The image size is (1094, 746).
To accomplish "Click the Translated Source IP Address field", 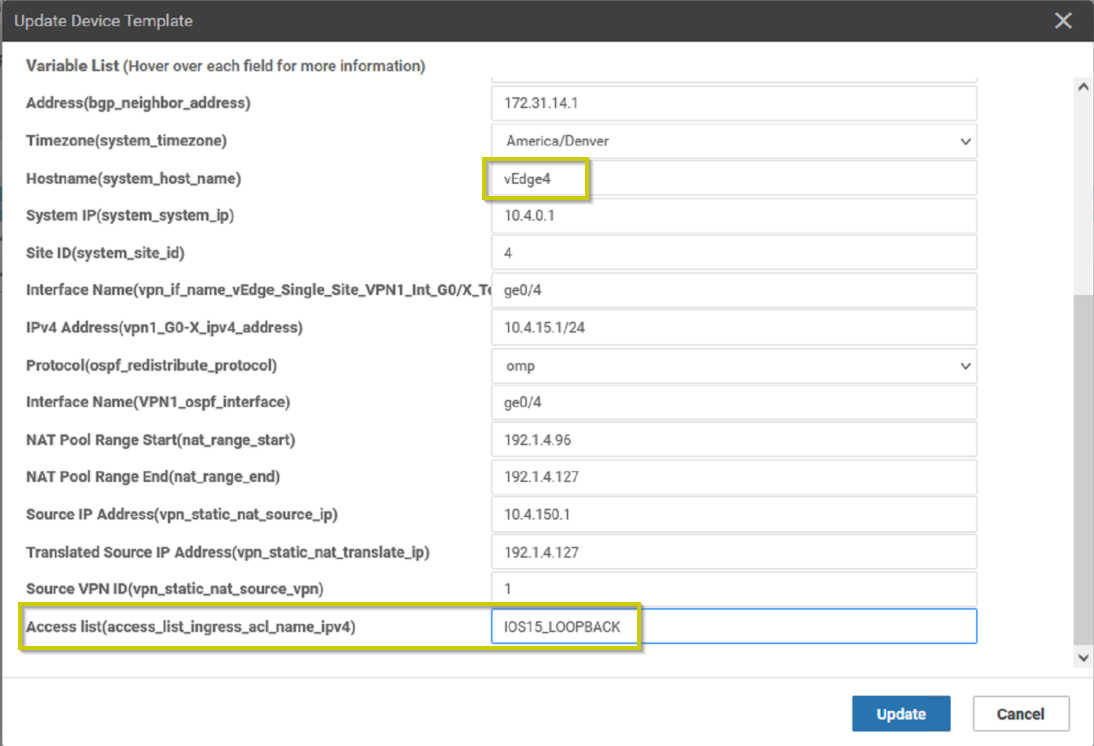I will point(733,552).
